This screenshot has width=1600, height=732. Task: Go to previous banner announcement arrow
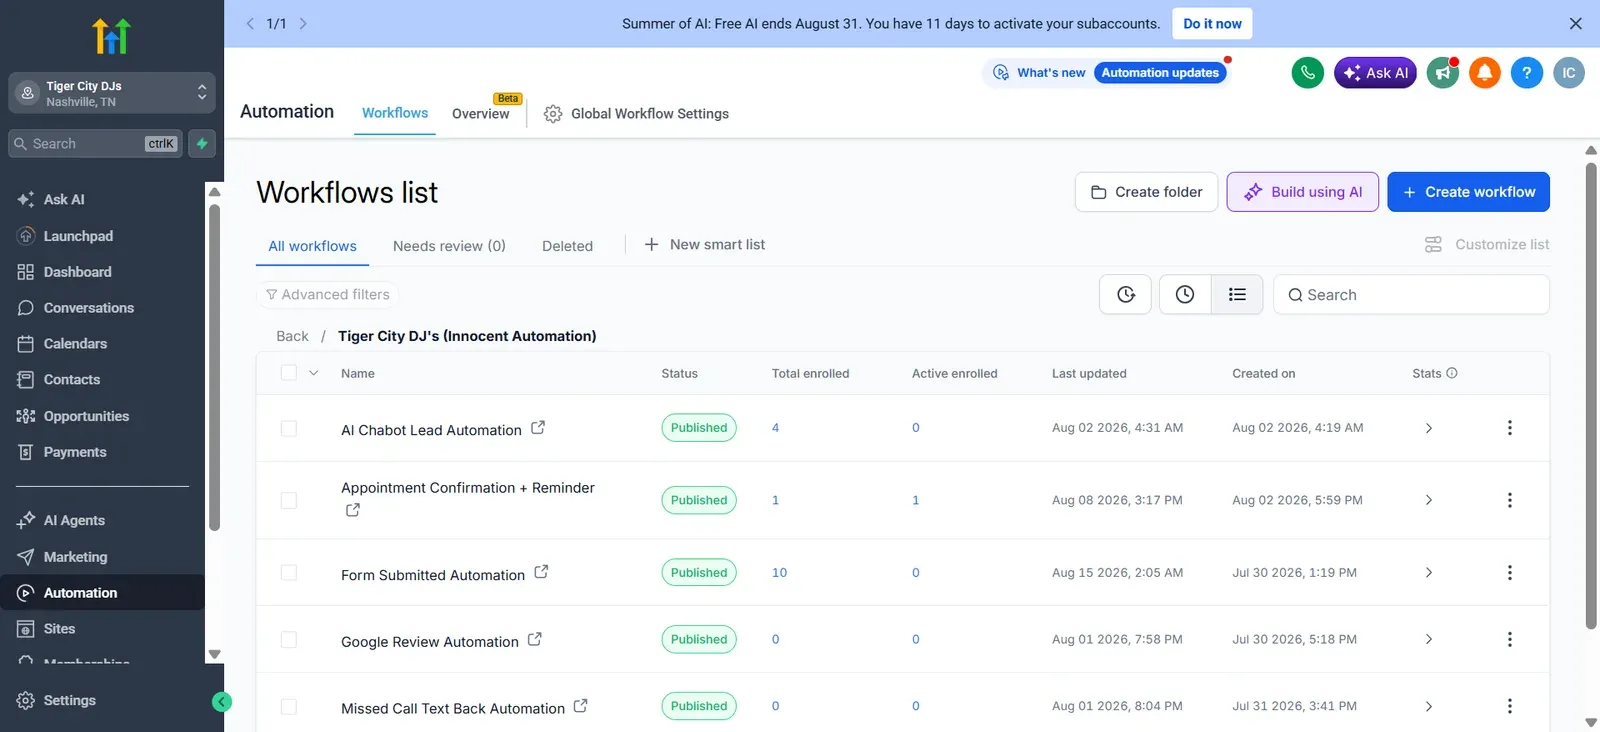pos(250,24)
